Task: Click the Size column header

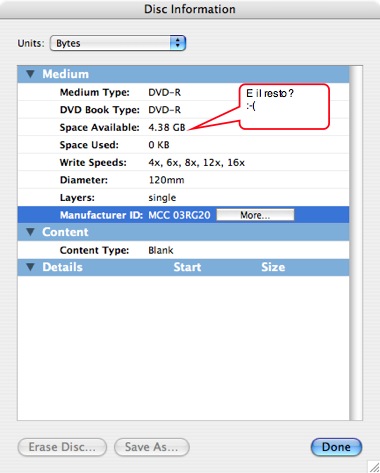Action: point(273,267)
